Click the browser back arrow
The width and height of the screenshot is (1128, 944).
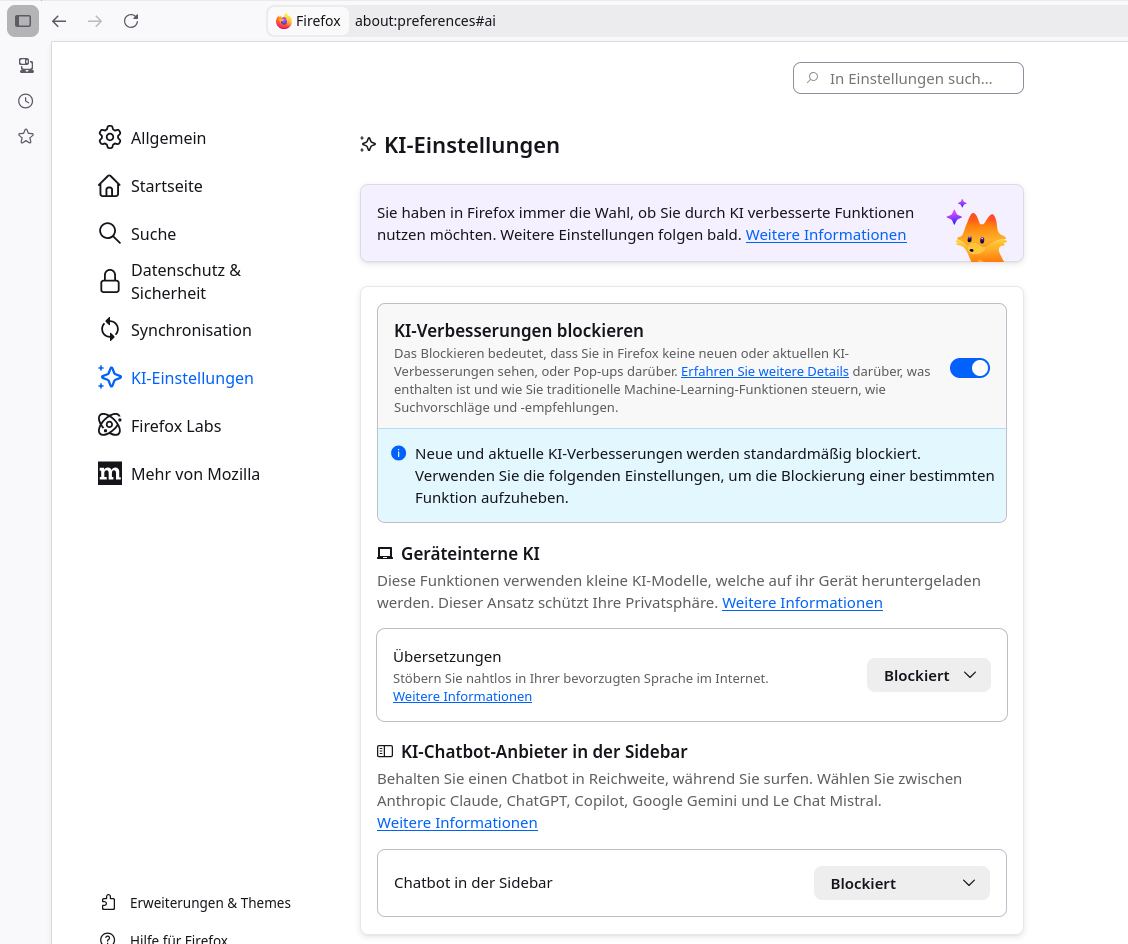(59, 21)
